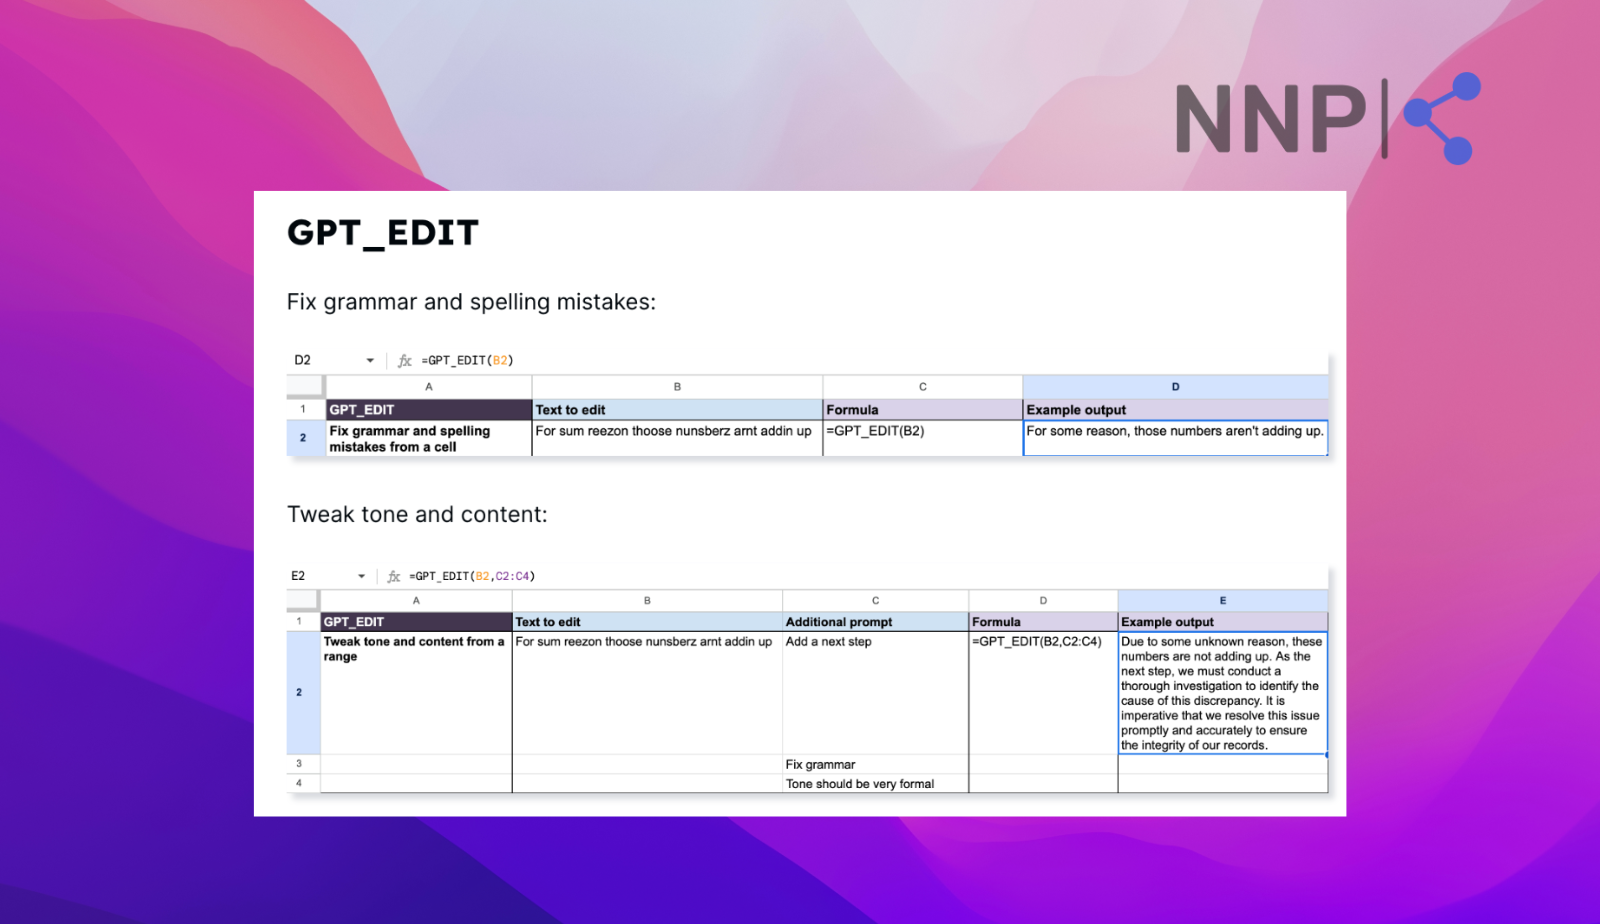The image size is (1600, 924).
Task: Select column D header in top sheet
Action: 1175,387
